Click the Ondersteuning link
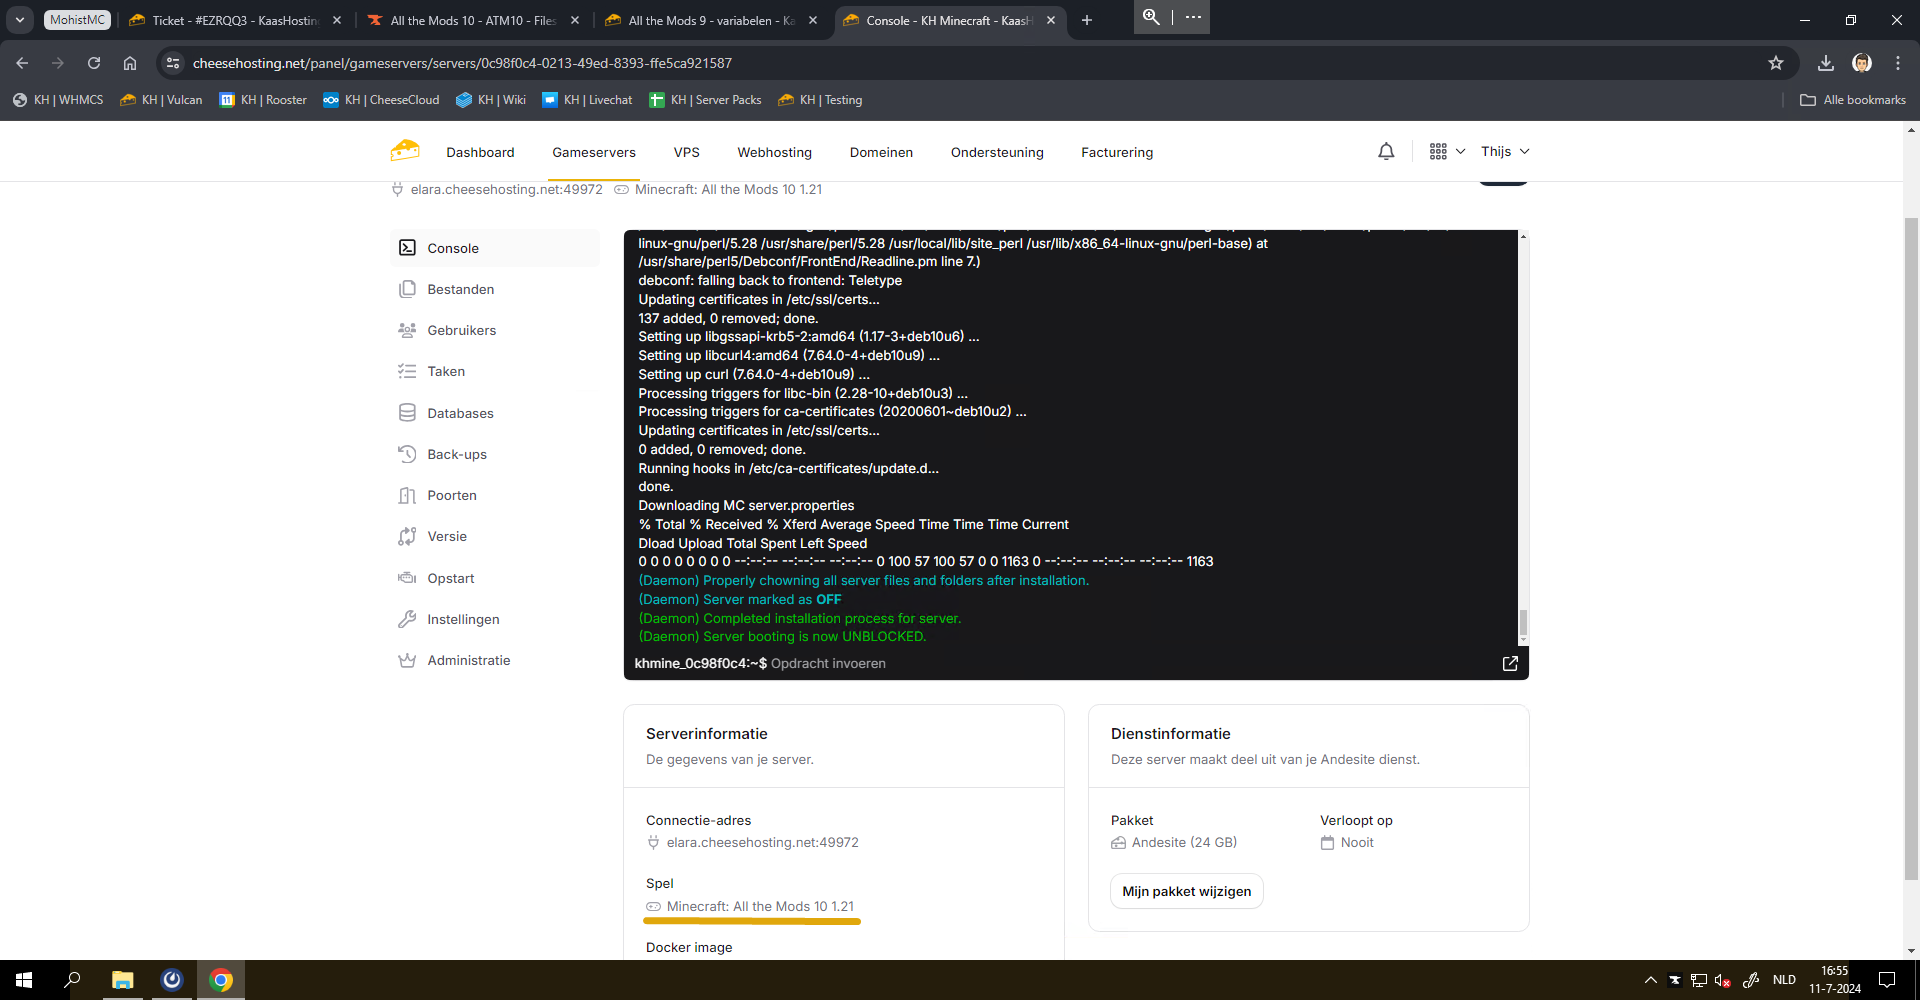This screenshot has width=1920, height=1000. coord(997,153)
